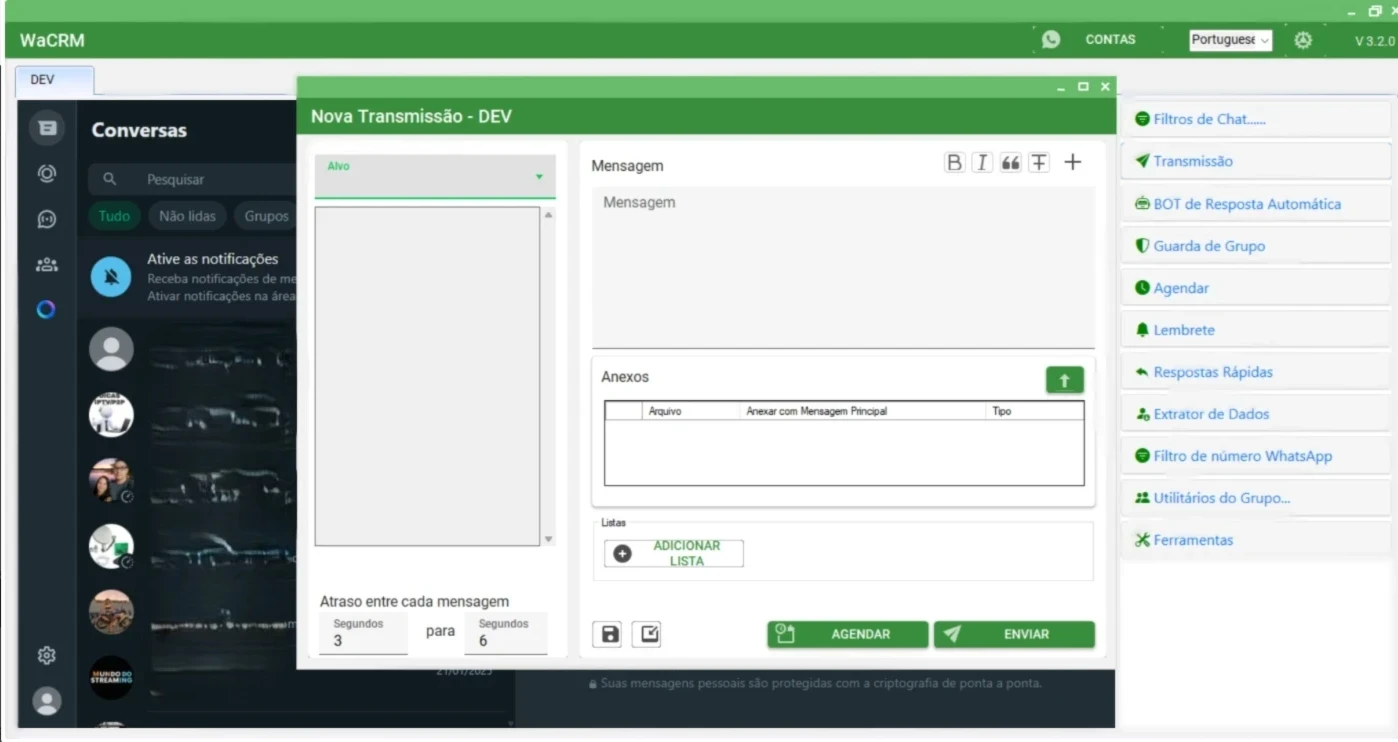The height and width of the screenshot is (742, 1398).
Task: Click the target list scrollbar down arrow
Action: click(x=548, y=539)
